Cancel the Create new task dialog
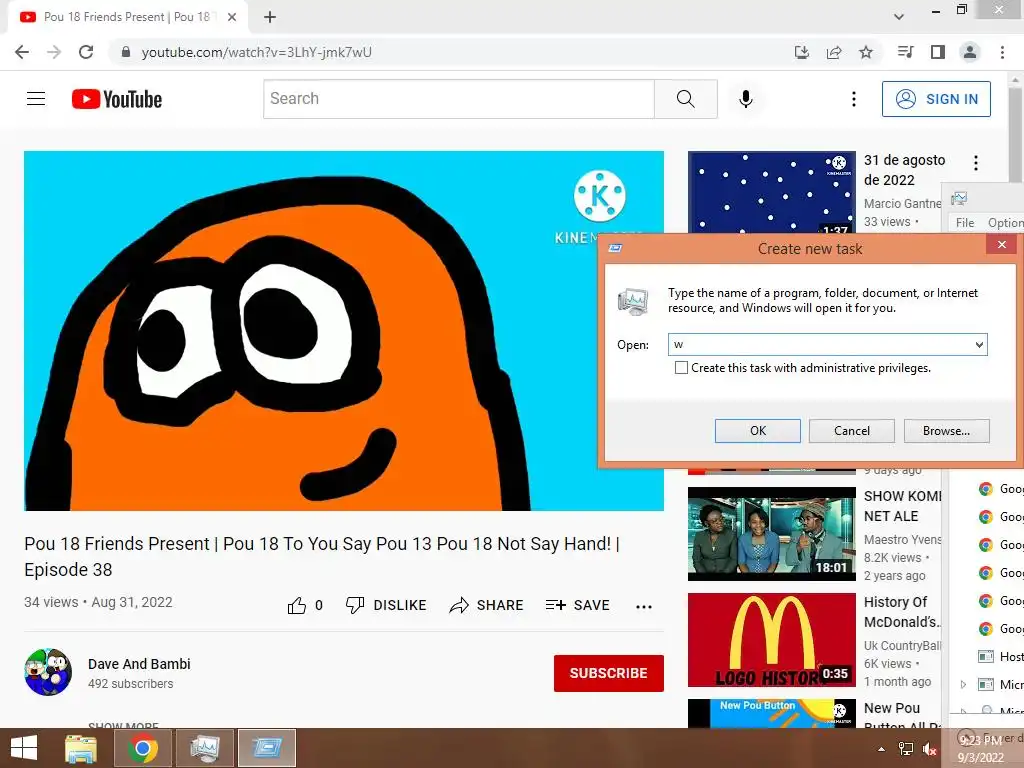 click(x=852, y=431)
